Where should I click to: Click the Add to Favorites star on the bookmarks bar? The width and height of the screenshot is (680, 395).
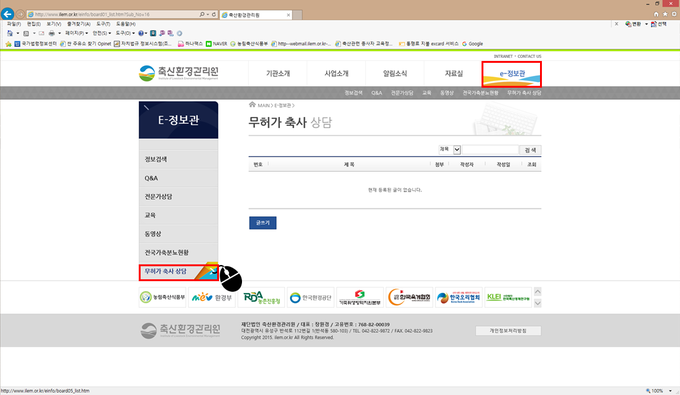pyautogui.click(x=8, y=44)
